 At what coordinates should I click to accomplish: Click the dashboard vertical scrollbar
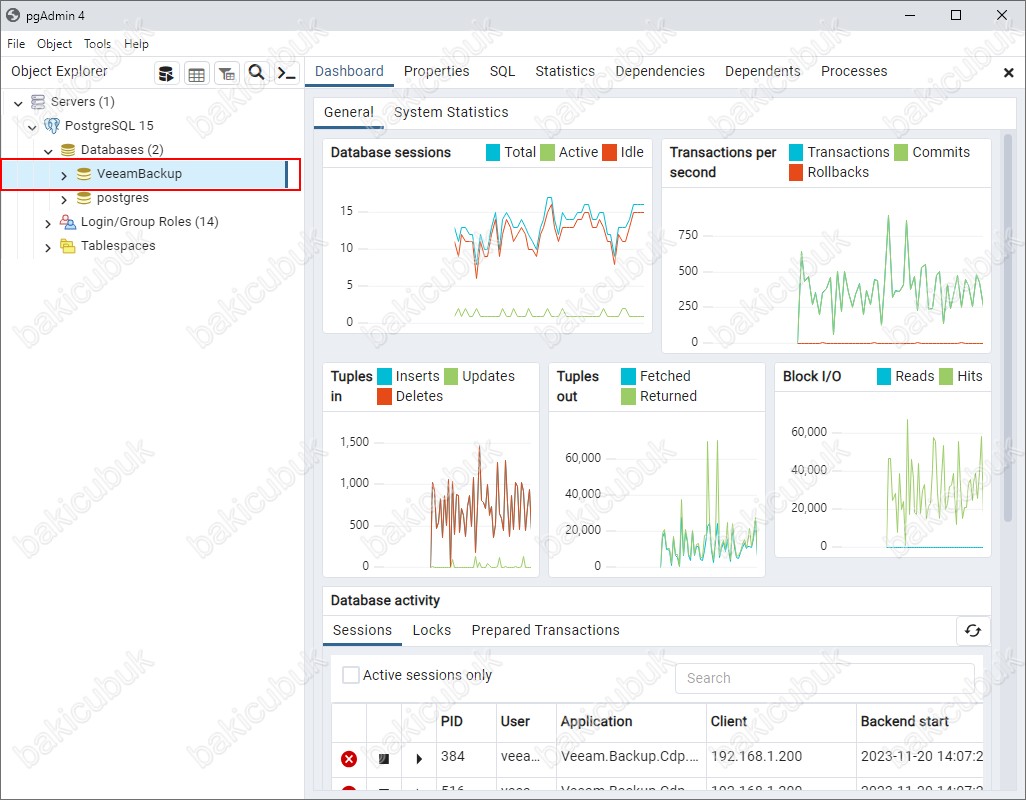click(x=1008, y=327)
